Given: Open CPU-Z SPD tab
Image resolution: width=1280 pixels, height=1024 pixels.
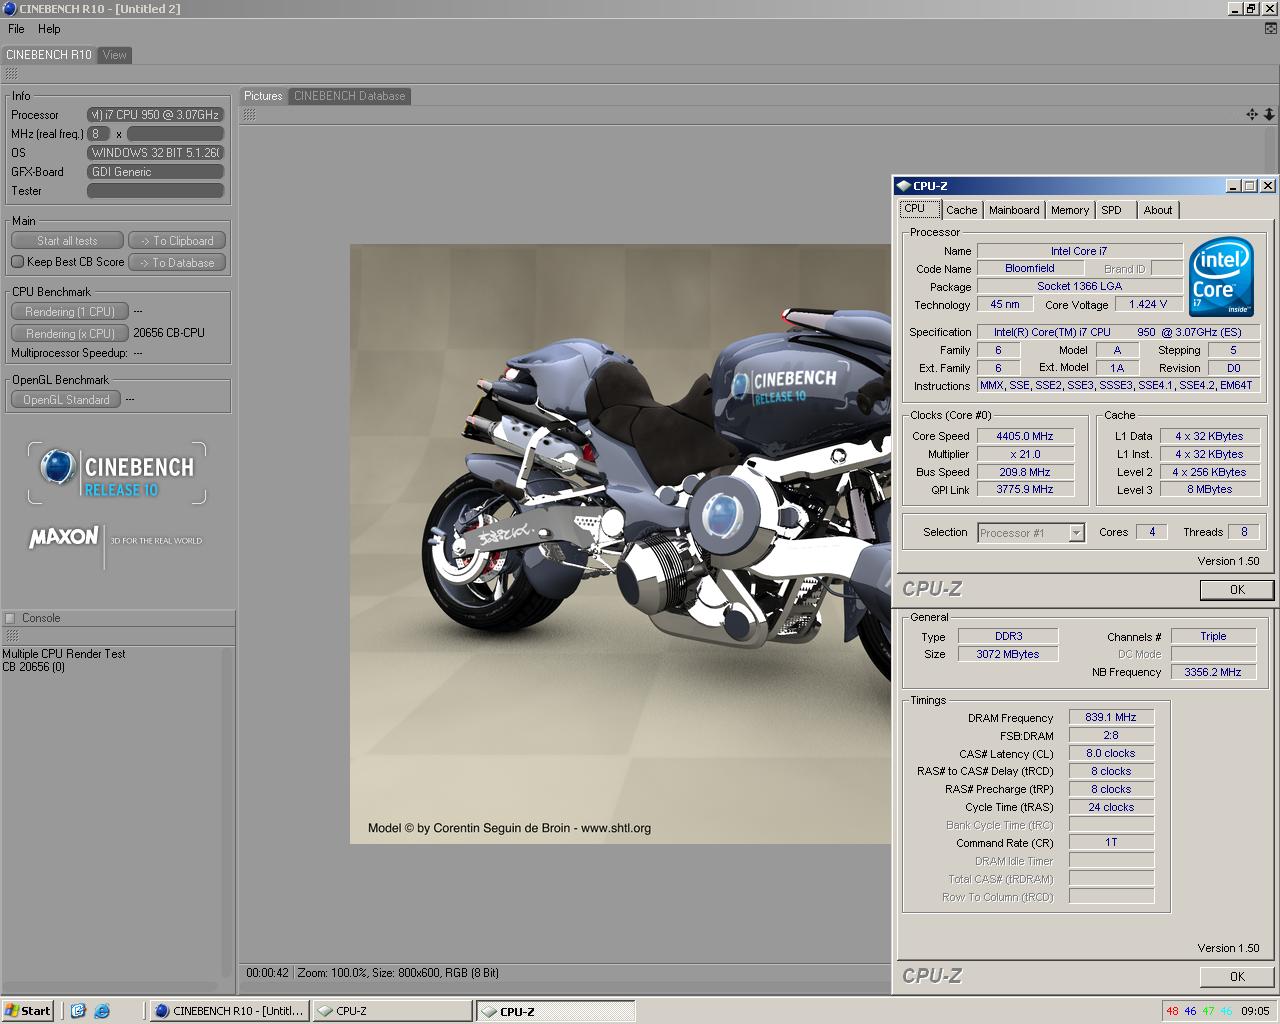Looking at the screenshot, I should pyautogui.click(x=1112, y=210).
